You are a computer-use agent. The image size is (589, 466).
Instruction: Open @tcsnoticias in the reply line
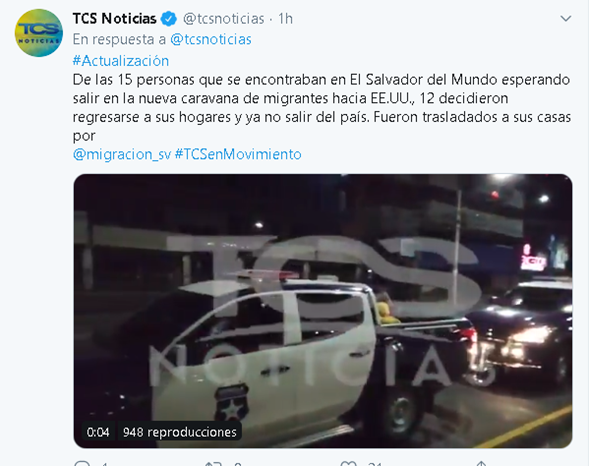[211, 39]
